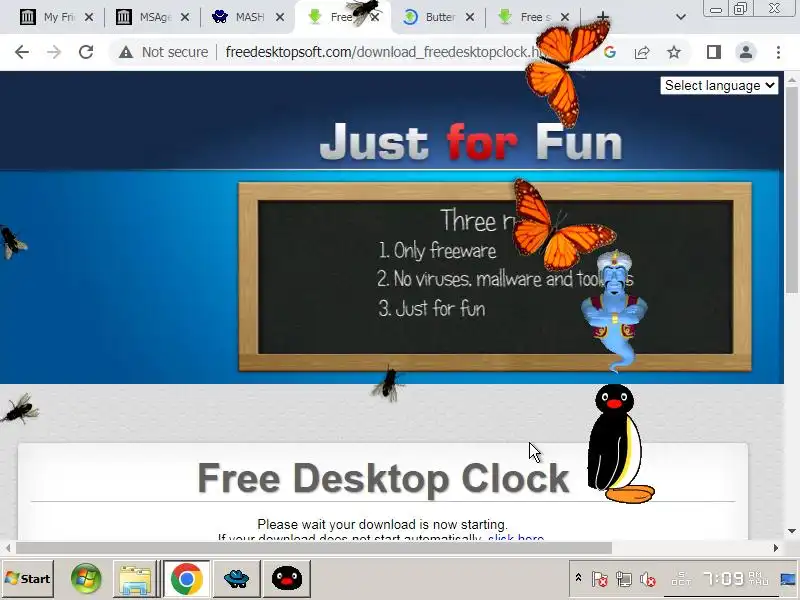Image resolution: width=800 pixels, height=600 pixels.
Task: Click the Just for Fun logo
Action: pos(470,141)
